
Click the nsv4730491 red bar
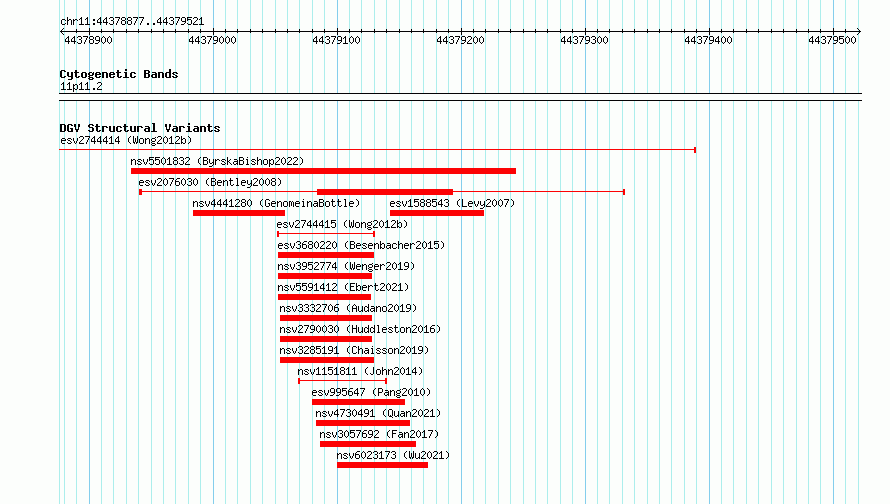pyautogui.click(x=363, y=423)
